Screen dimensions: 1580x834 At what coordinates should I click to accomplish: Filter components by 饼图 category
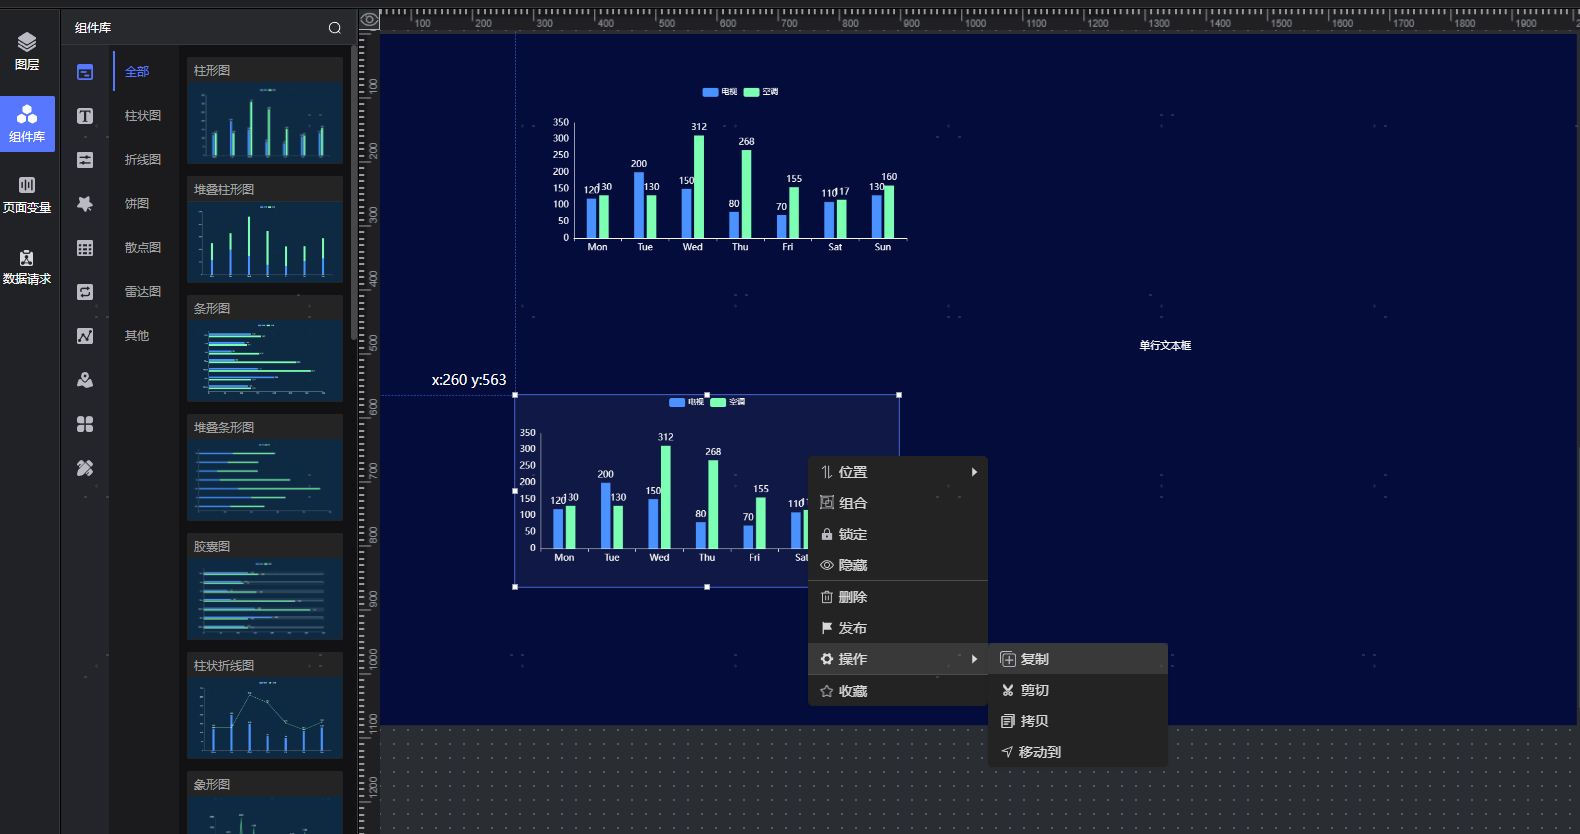[137, 204]
